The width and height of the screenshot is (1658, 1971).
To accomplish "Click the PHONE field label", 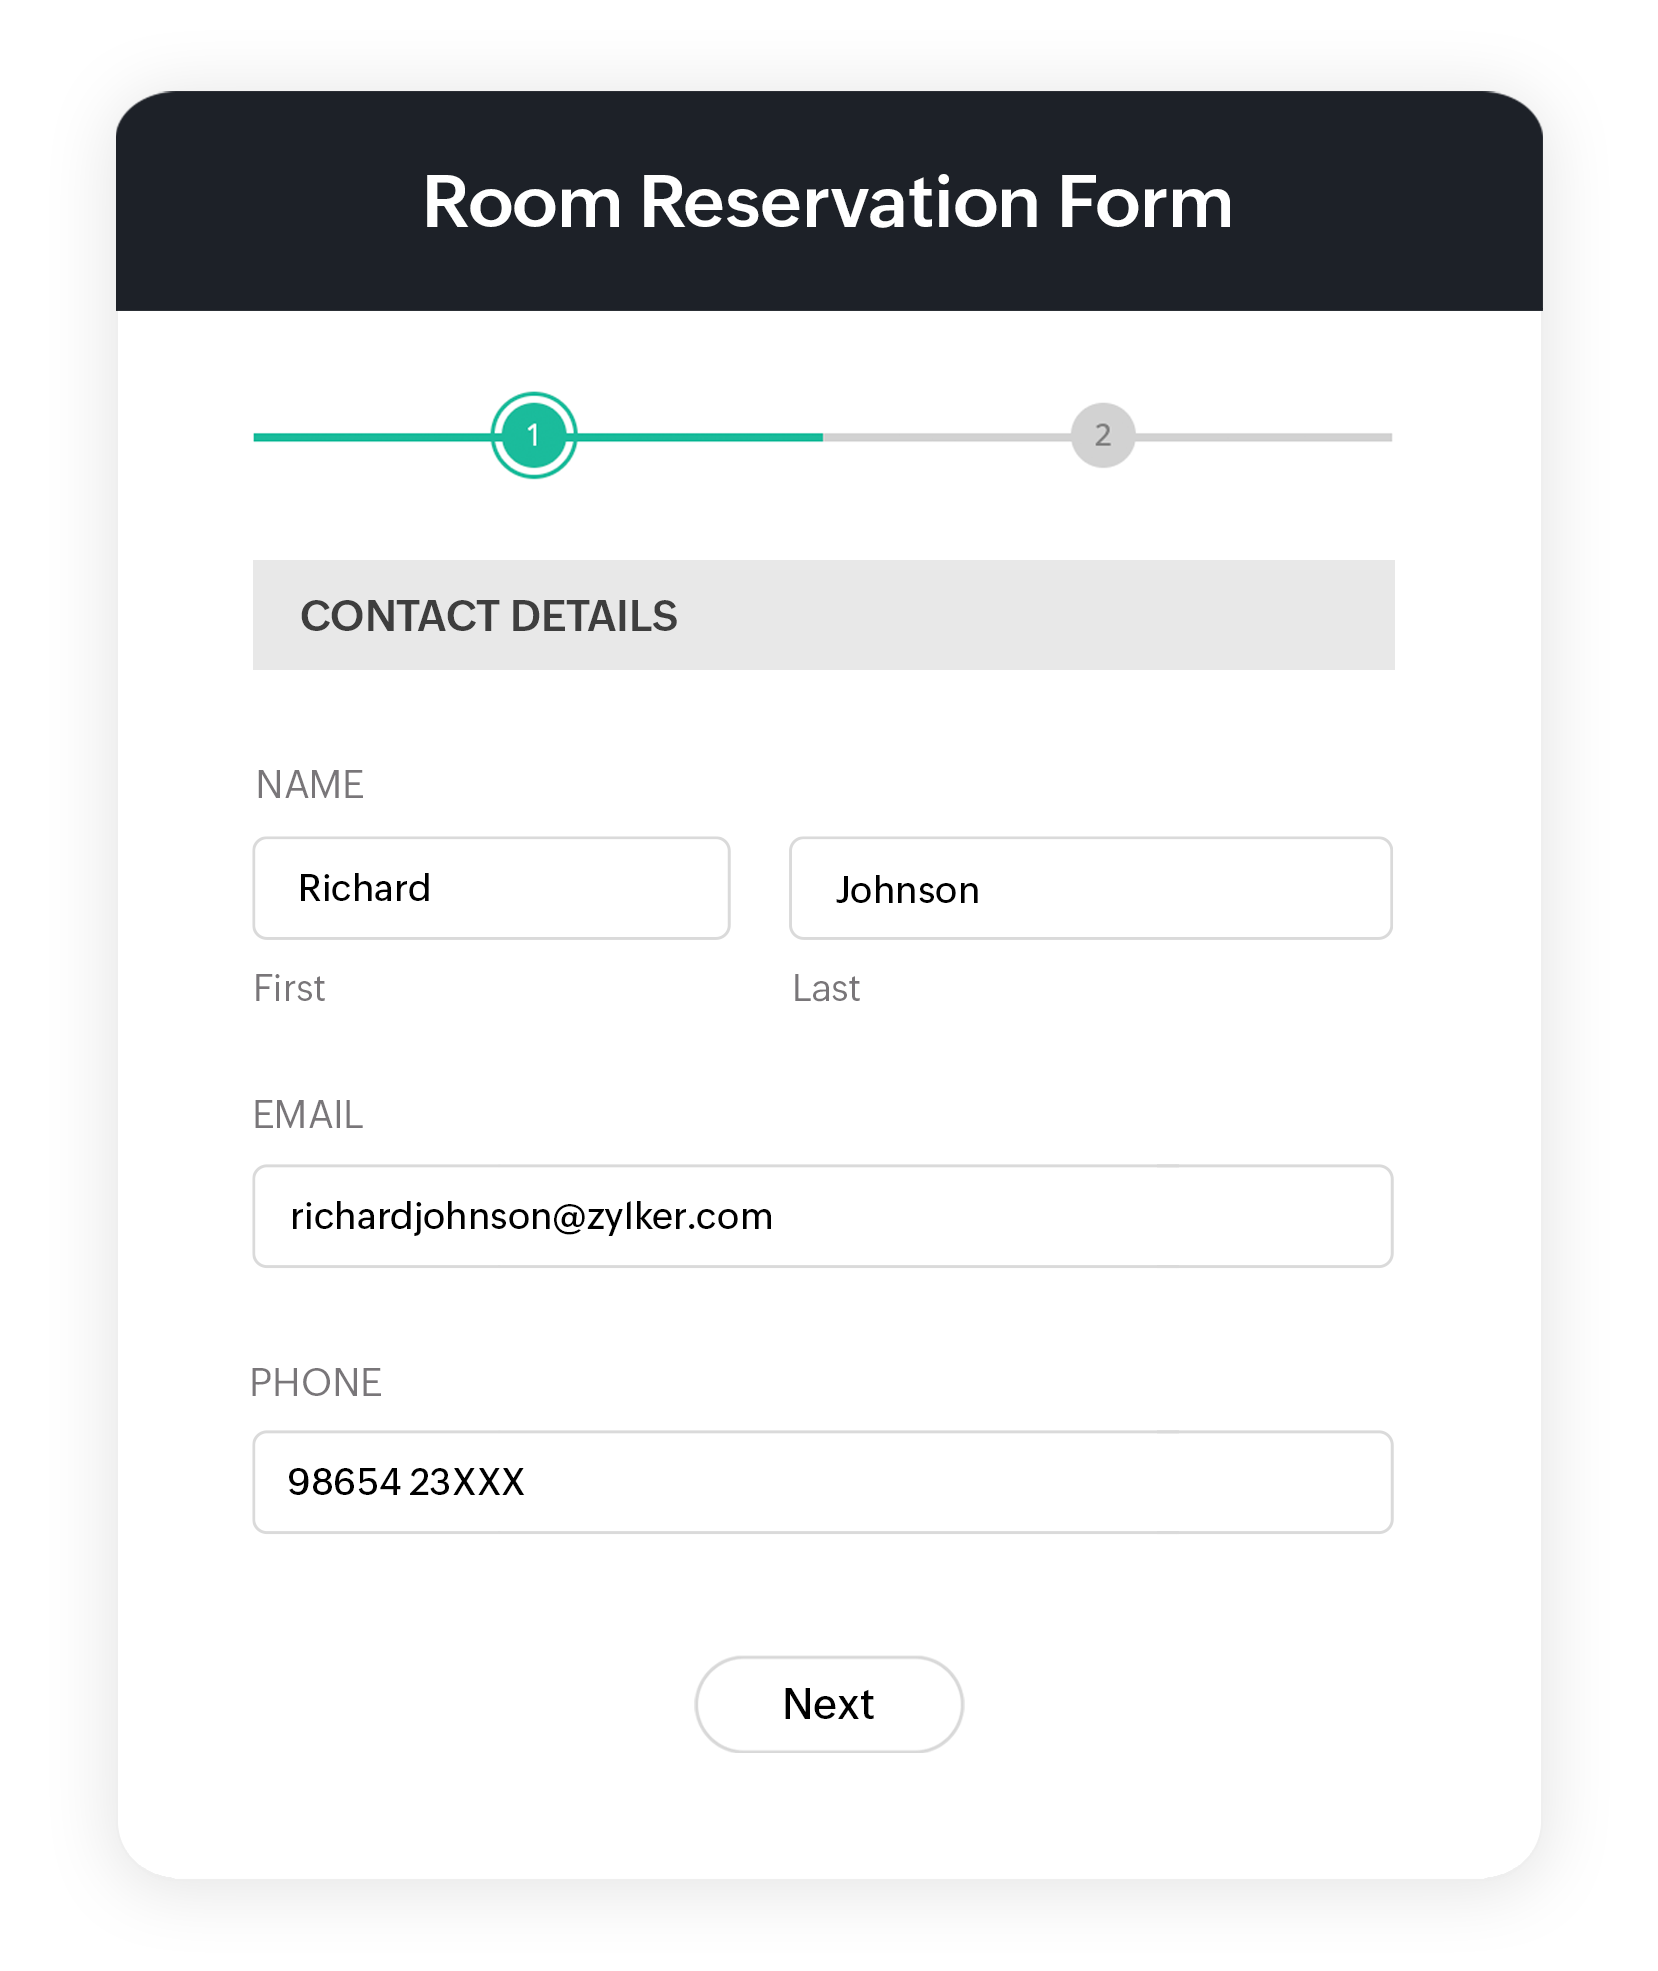I will tap(316, 1383).
